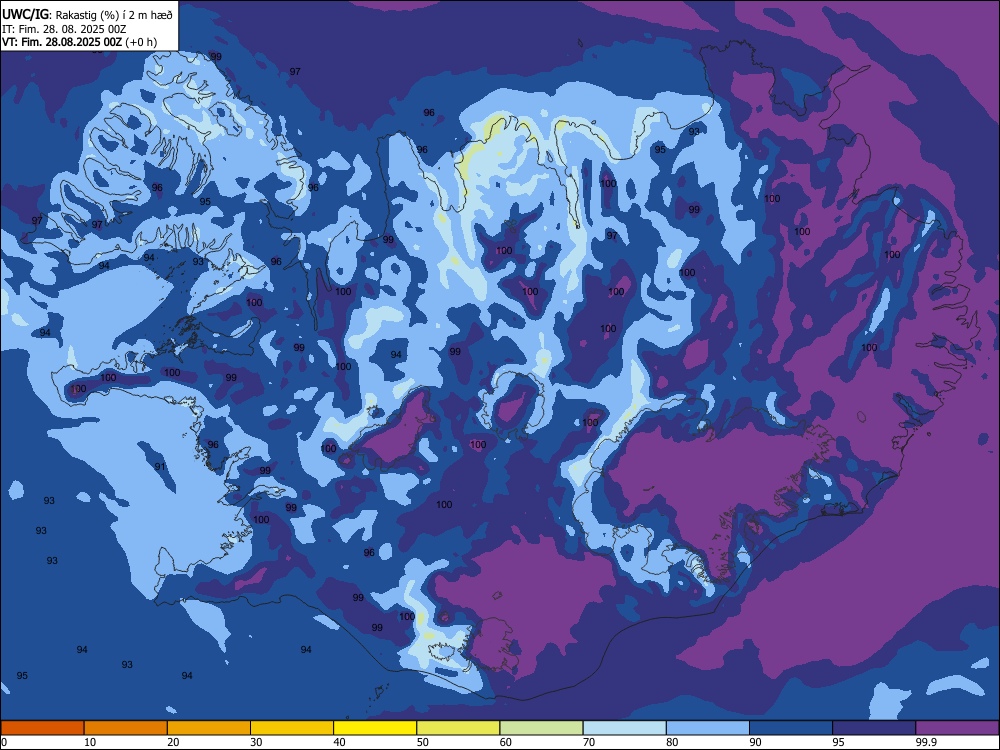1000x750 pixels.
Task: Click the purple above-99.9 legend swatch
Action: [x=957, y=728]
